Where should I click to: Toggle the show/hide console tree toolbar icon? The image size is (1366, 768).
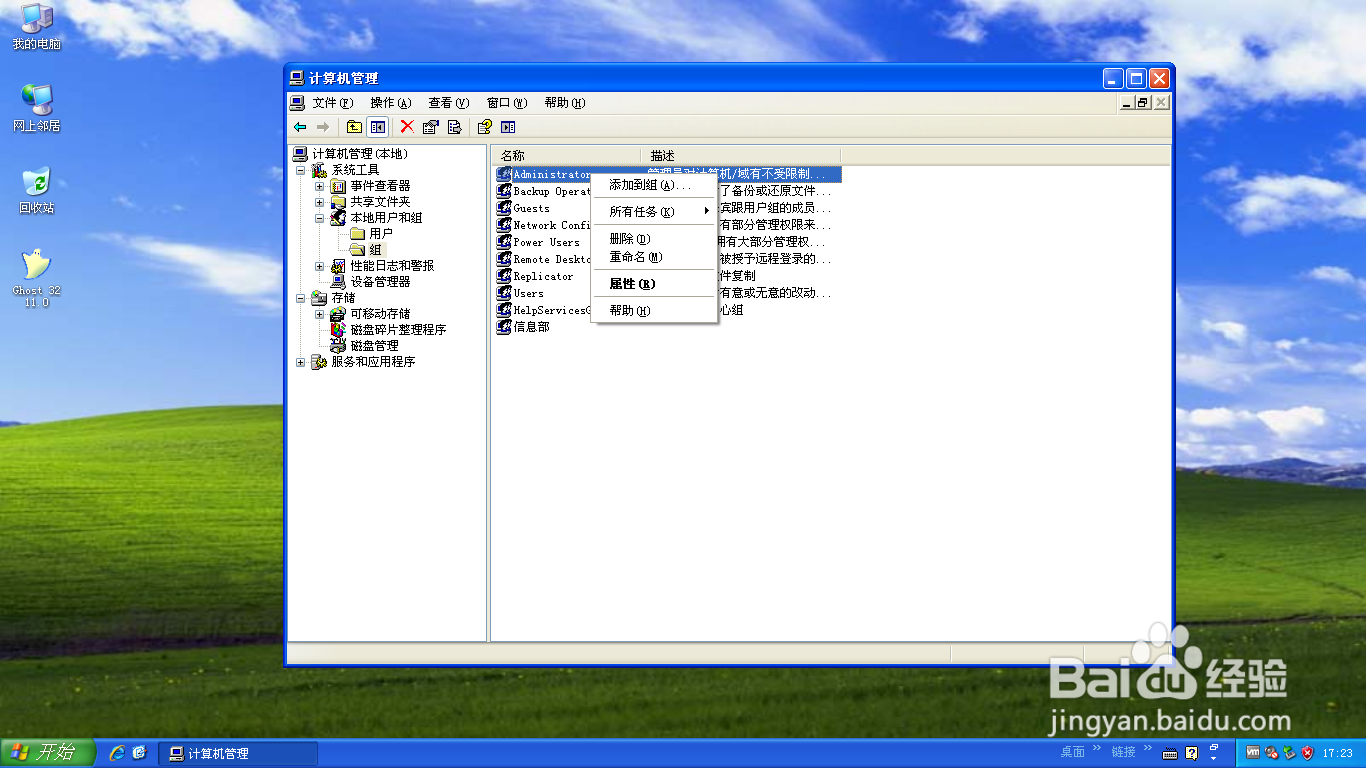377,127
